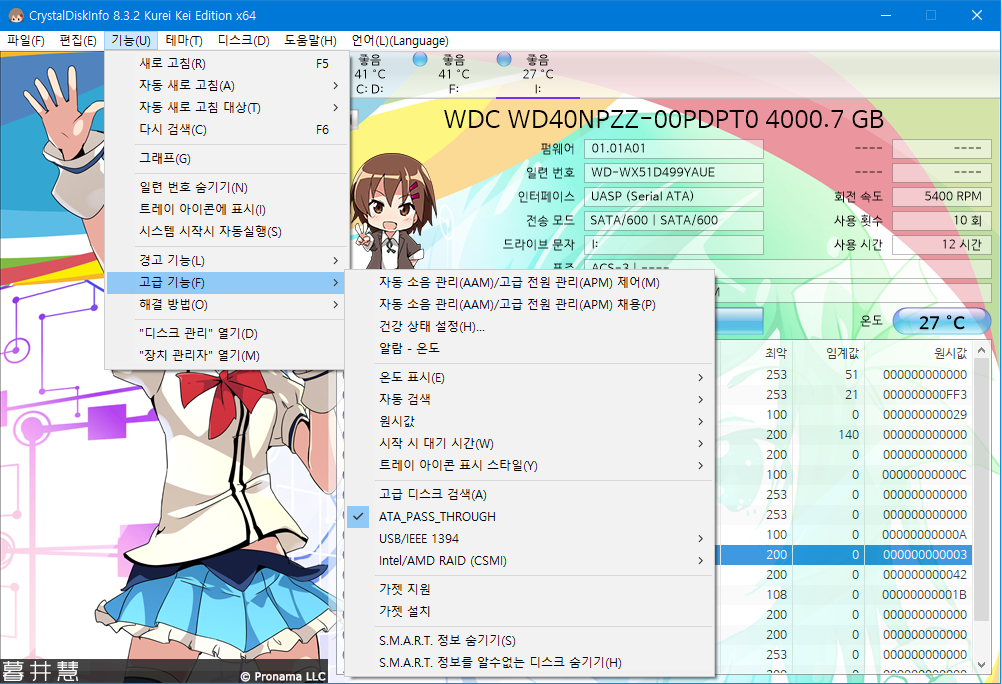Screen dimensions: 1002x684
Task: Expand the USB/IEEE 1394 submenu
Action: pos(529,538)
